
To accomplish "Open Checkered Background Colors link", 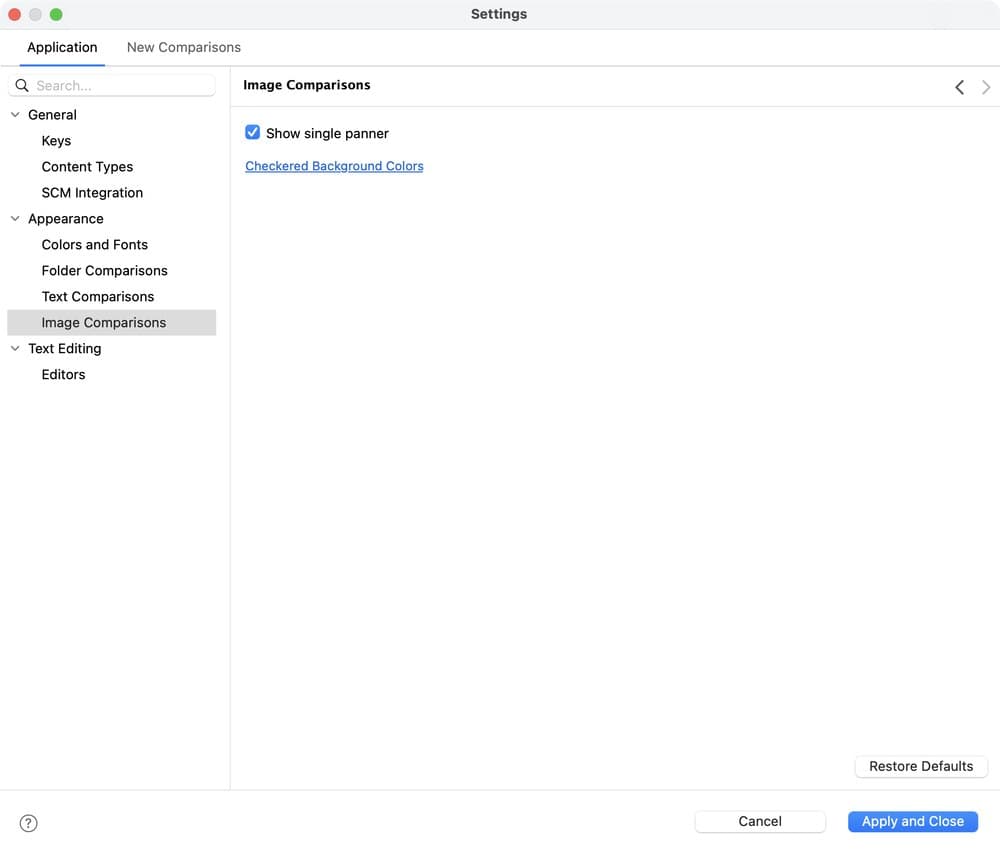I will (334, 166).
